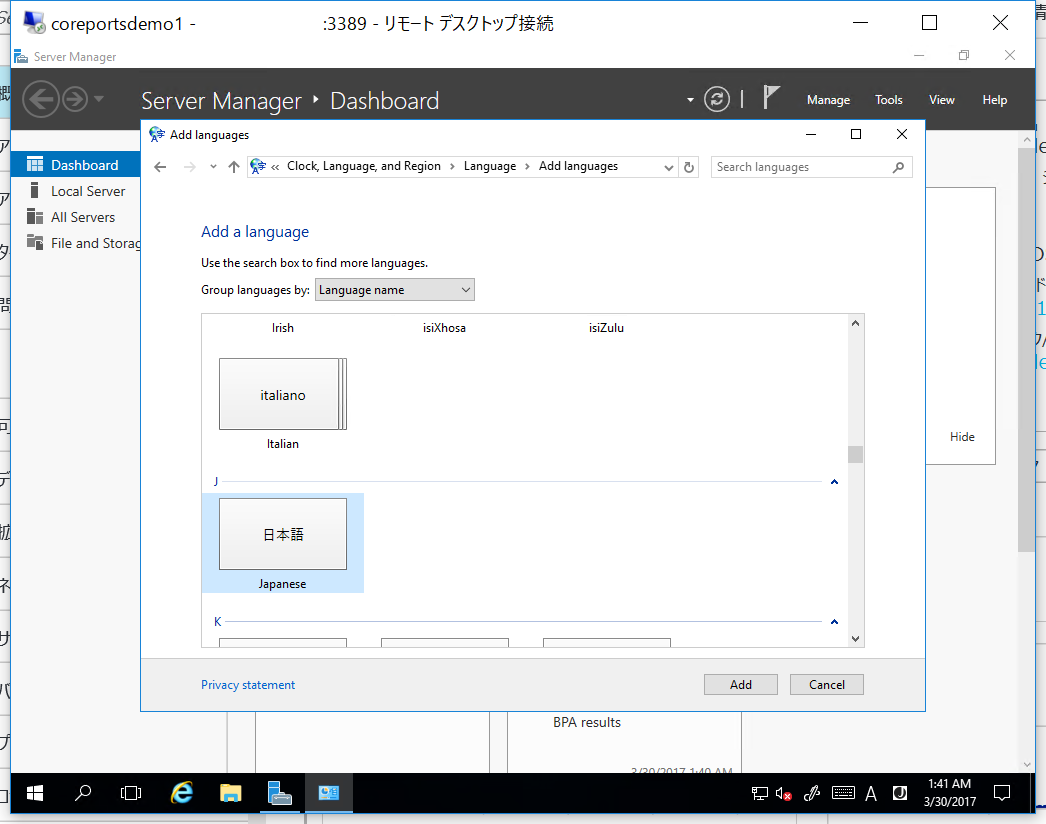1046x824 pixels.
Task: Click the Cancel button
Action: coord(827,685)
